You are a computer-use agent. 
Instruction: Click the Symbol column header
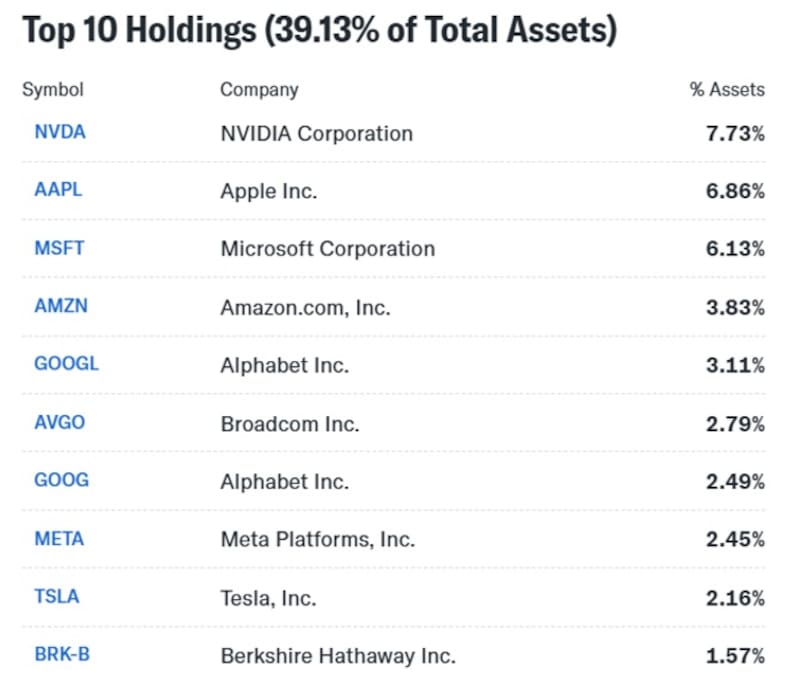53,90
